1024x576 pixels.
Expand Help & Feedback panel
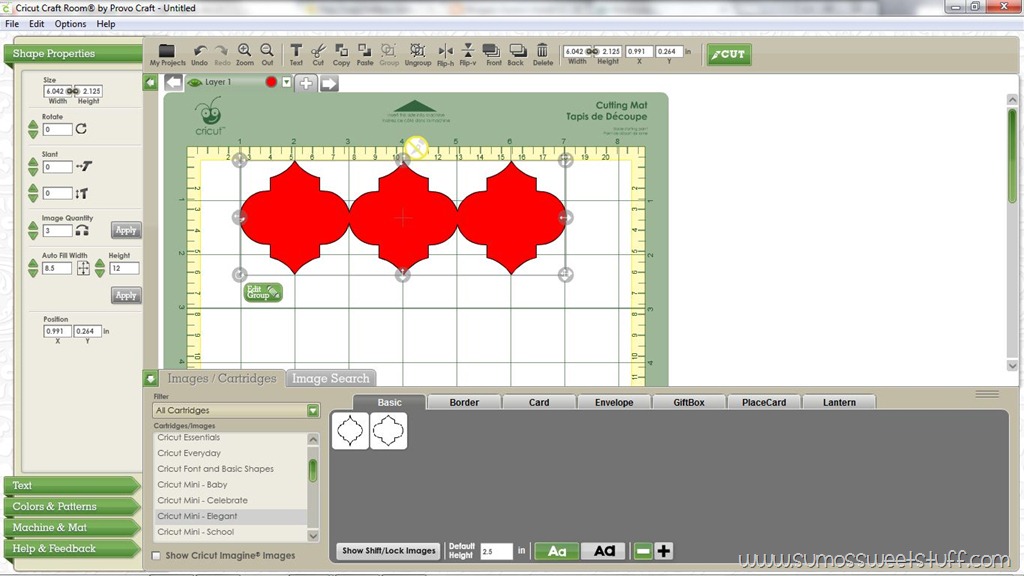72,549
